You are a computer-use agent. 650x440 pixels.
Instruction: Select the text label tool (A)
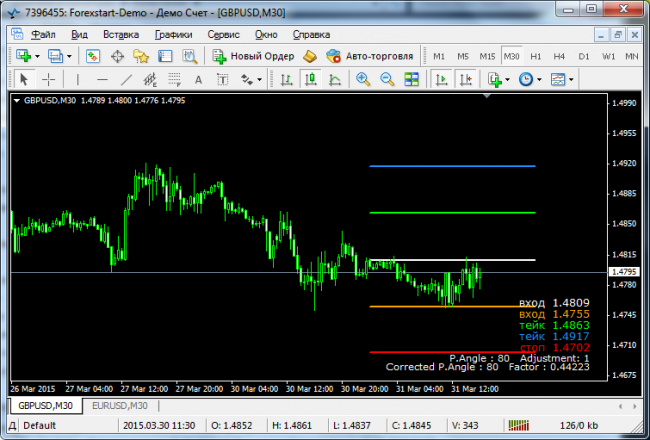pos(197,79)
